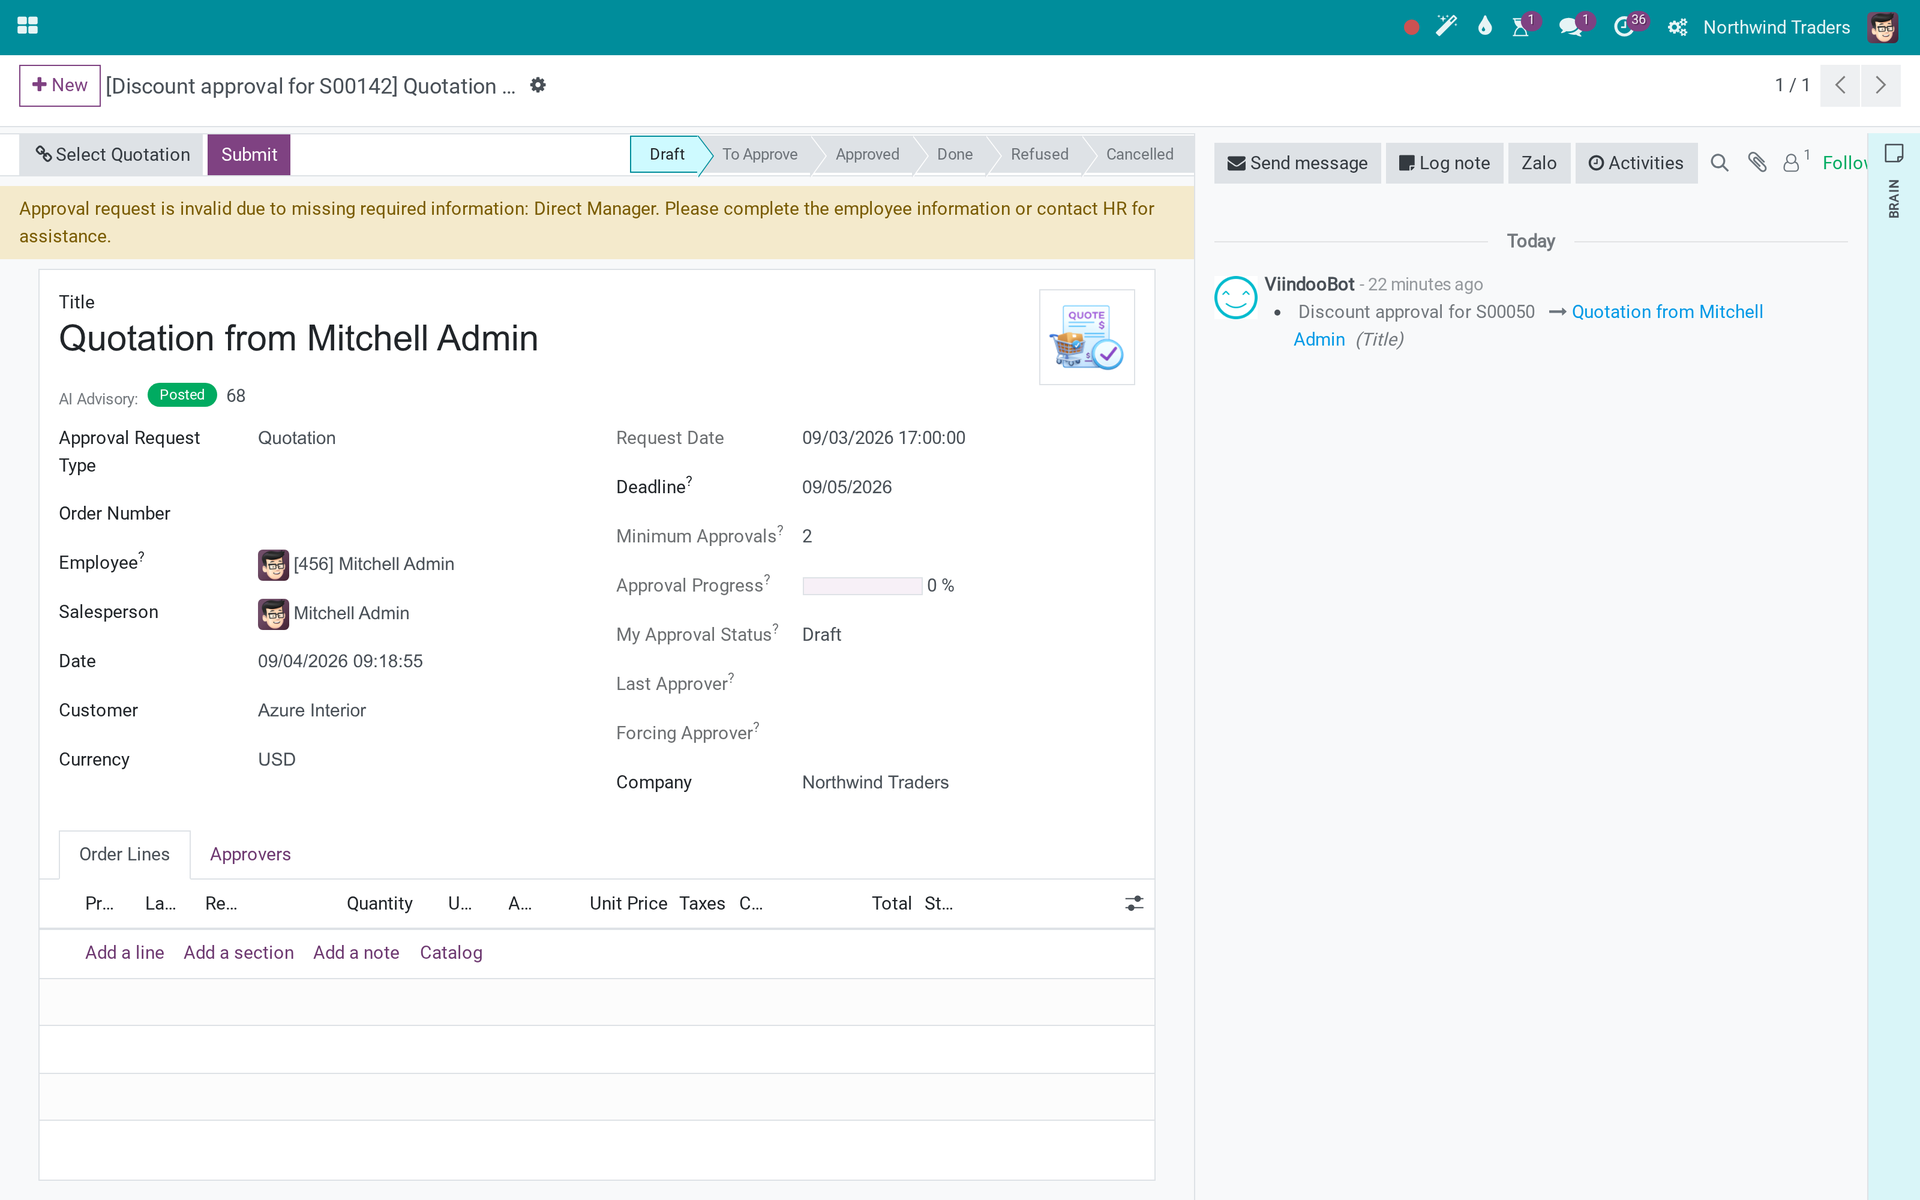Click the ViindooBot avatar icon
This screenshot has width=1920, height=1200.
click(x=1235, y=297)
